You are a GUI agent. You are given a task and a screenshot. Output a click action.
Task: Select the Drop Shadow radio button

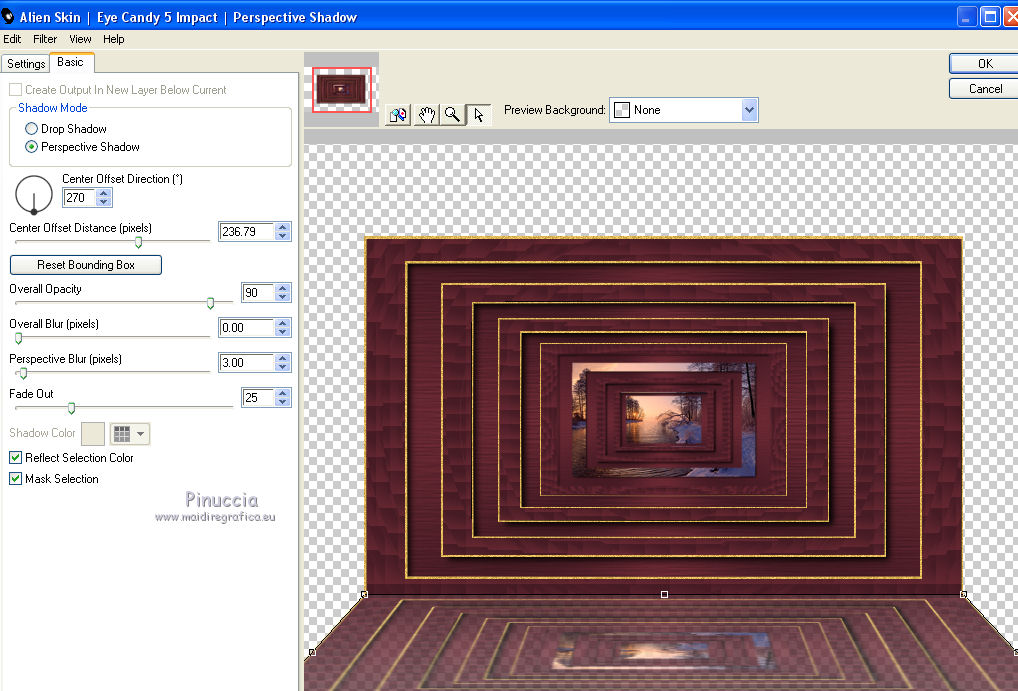tap(31, 129)
